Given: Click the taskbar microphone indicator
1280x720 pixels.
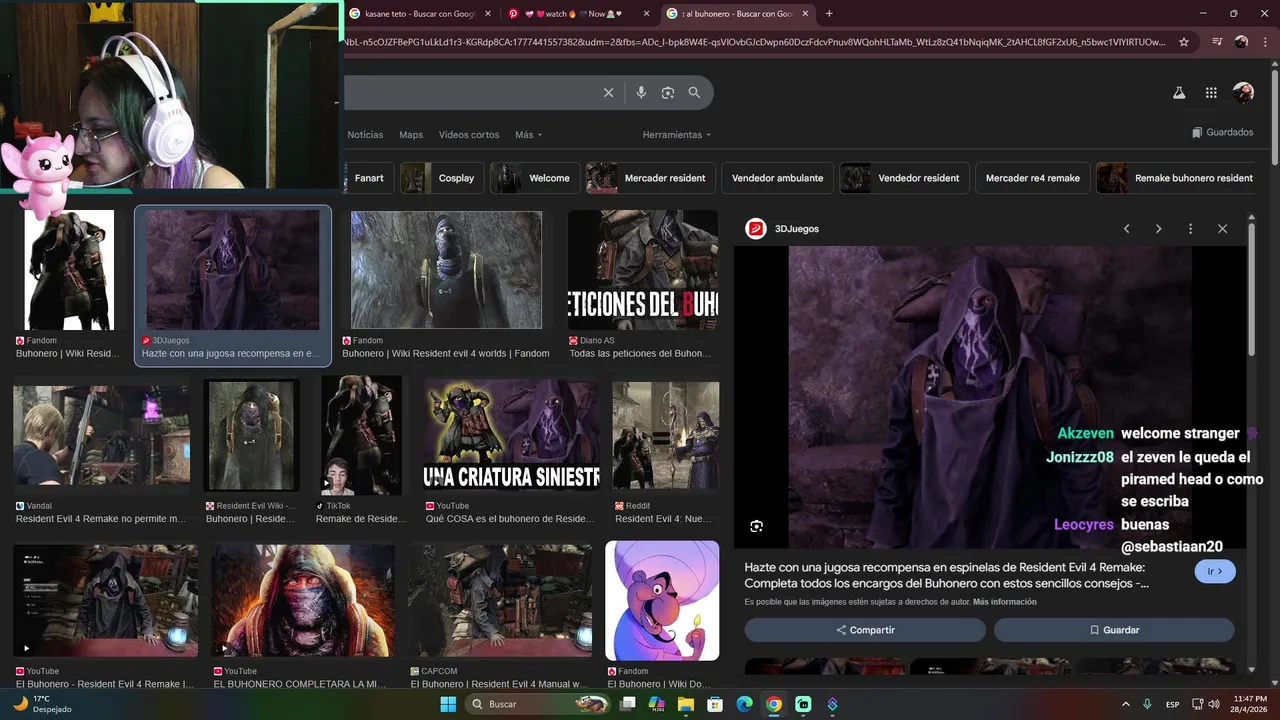Looking at the screenshot, I should pyautogui.click(x=1147, y=704).
